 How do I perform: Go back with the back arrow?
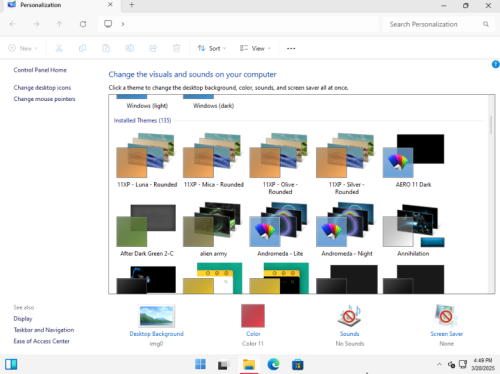pyautogui.click(x=13, y=24)
